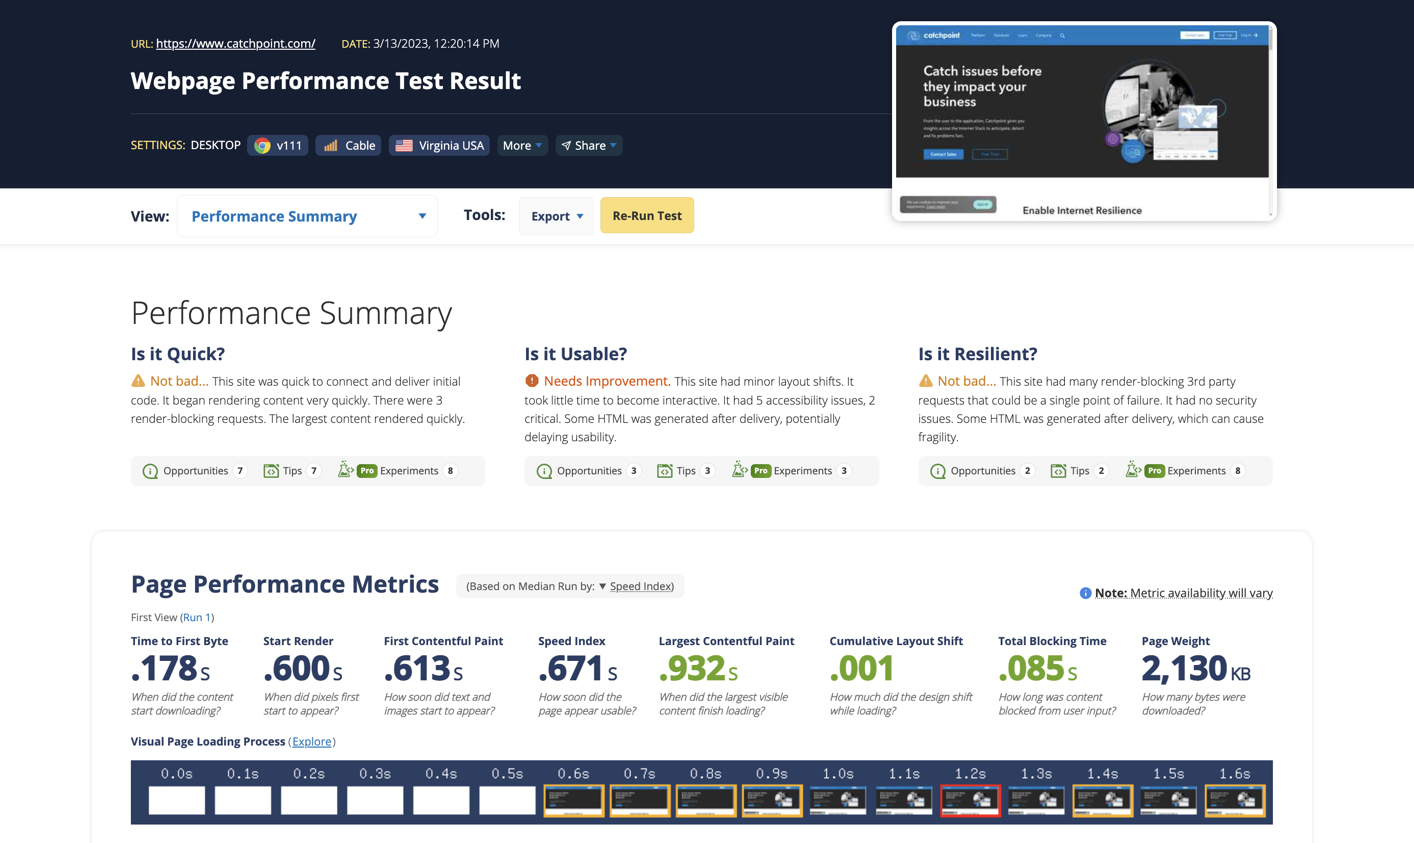Viewport: 1414px width, 843px height.
Task: Select the red-bordered 1.2s filmstrip thumbnail
Action: click(x=969, y=800)
